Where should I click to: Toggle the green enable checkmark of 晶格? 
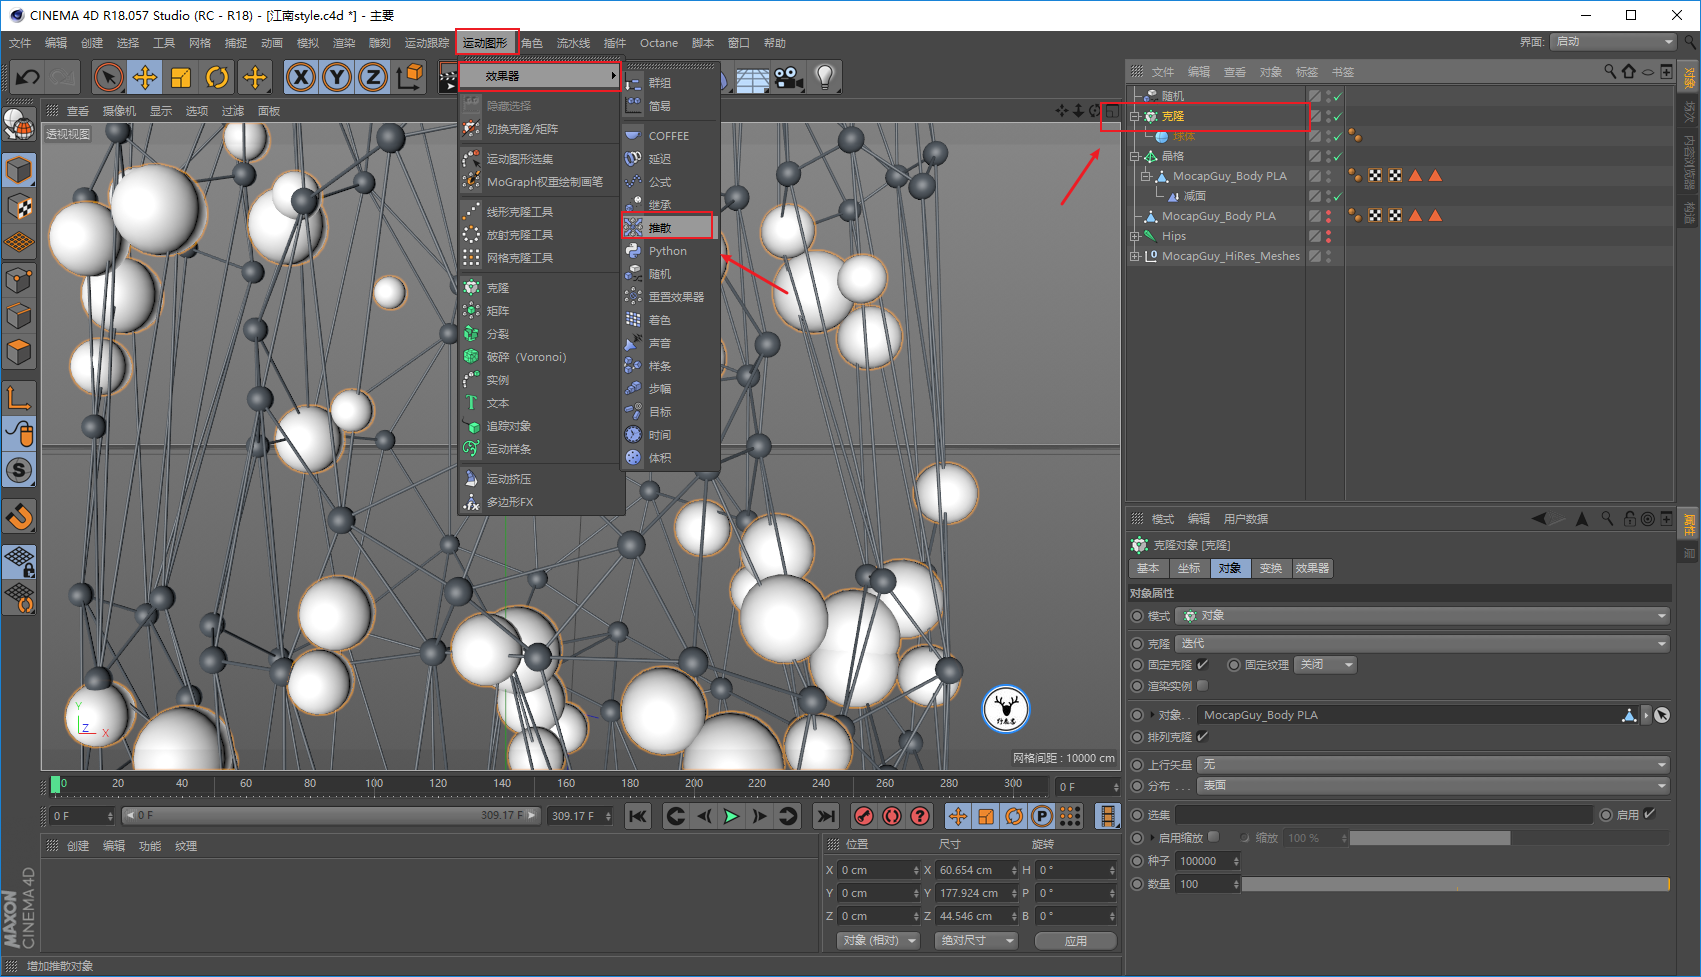(1337, 156)
